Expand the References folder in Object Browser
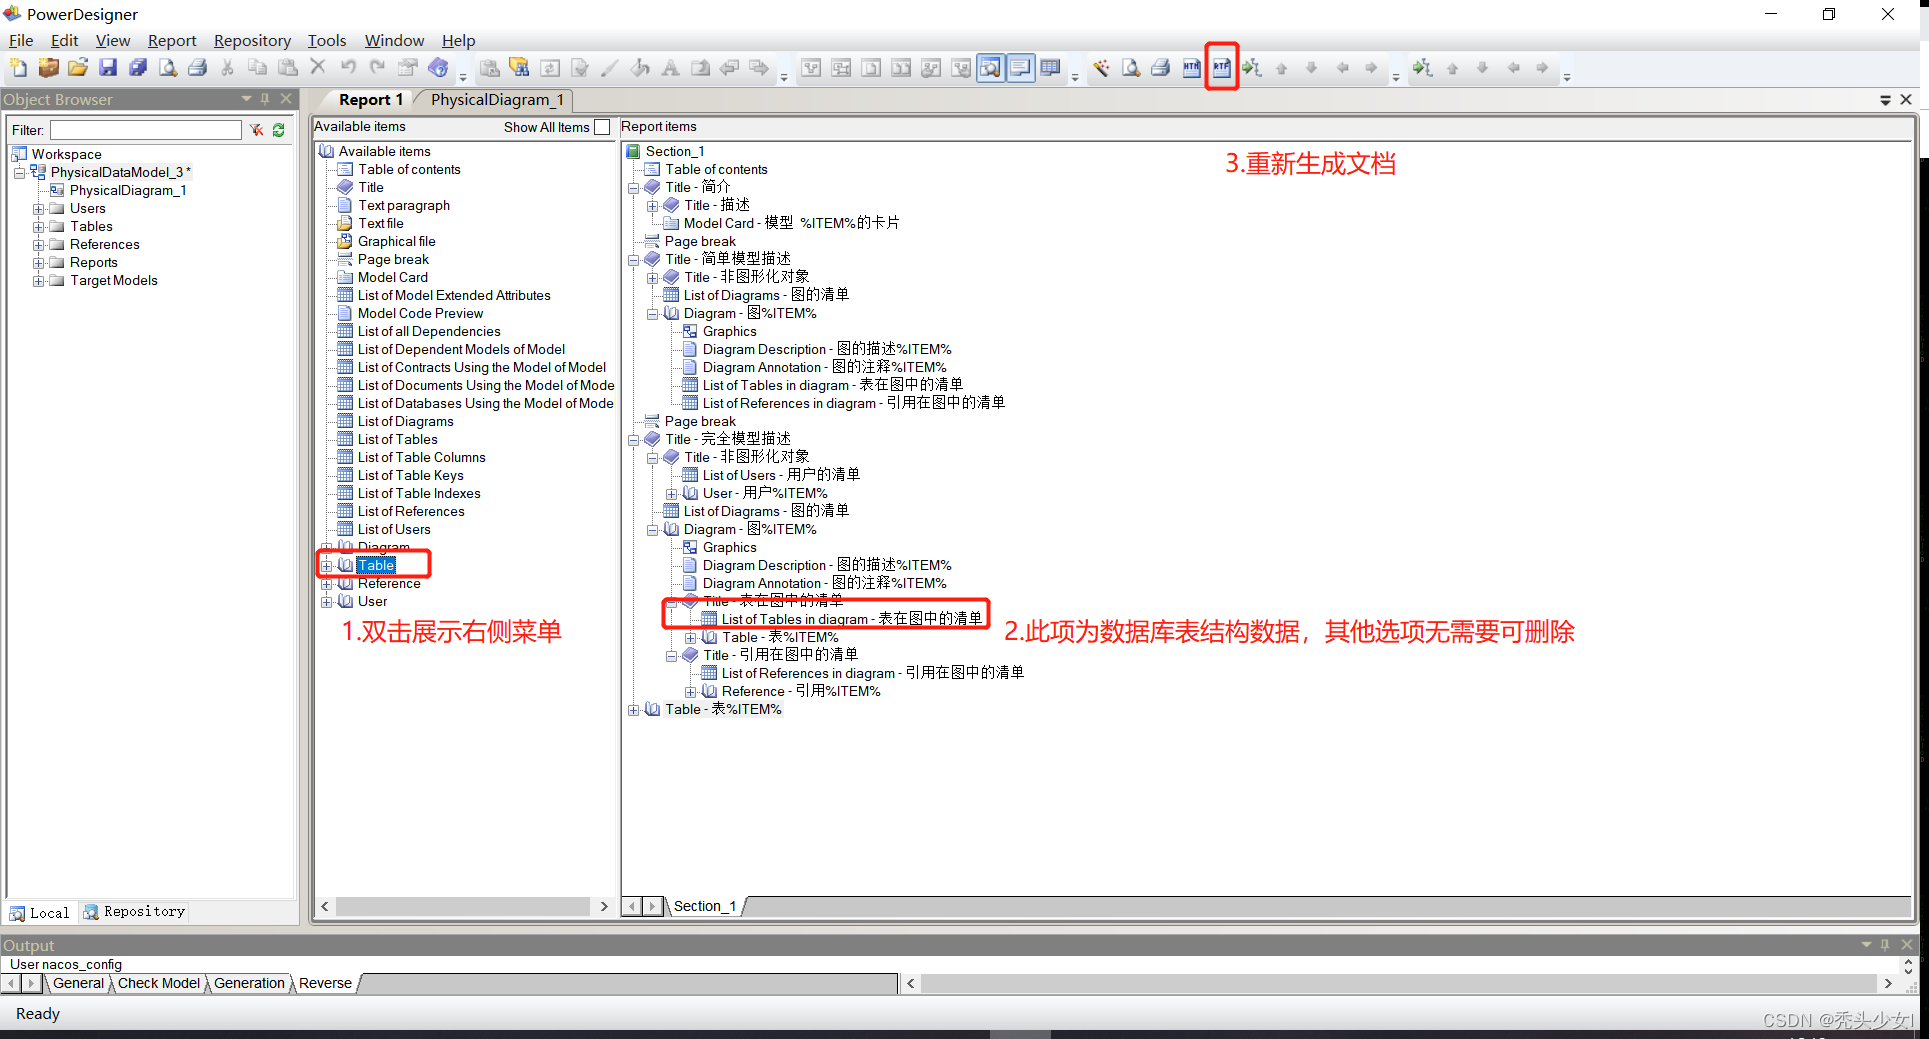 tap(38, 245)
